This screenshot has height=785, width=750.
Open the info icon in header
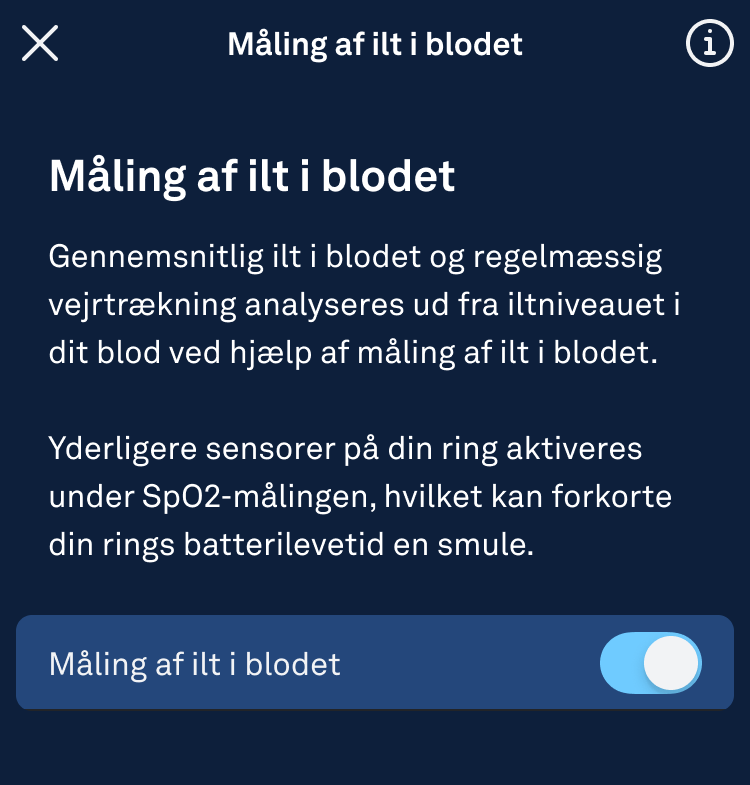coord(709,44)
